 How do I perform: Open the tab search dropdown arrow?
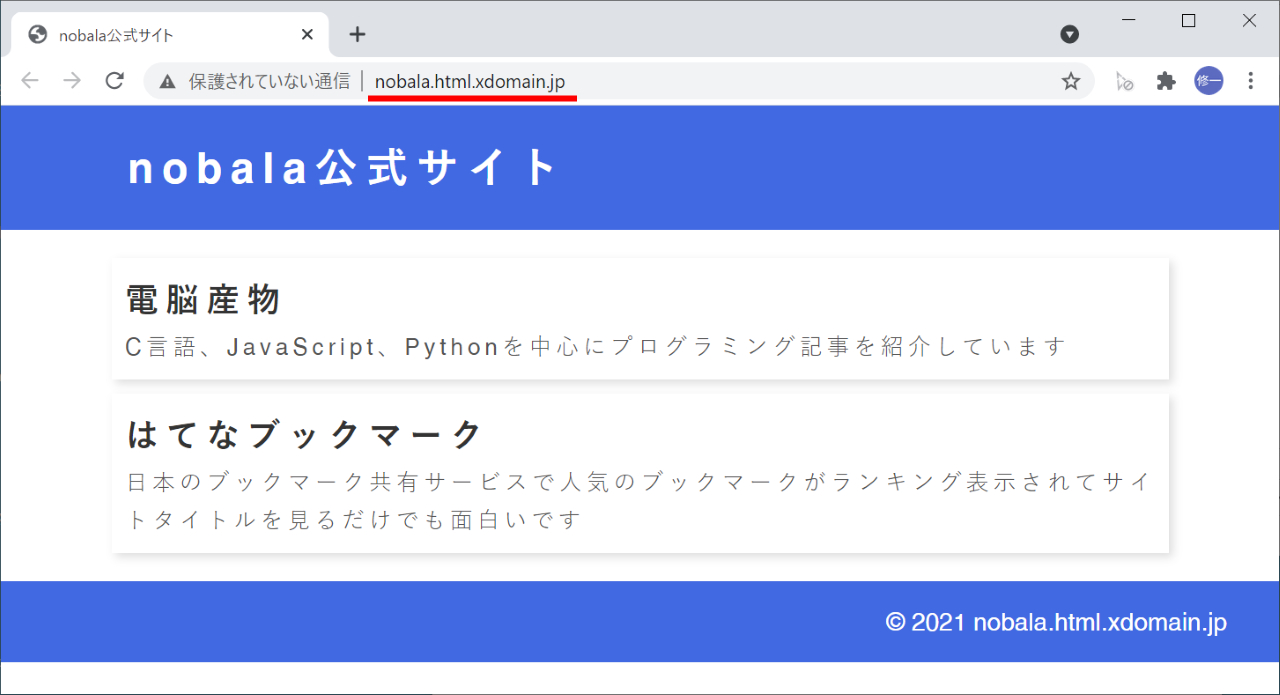(x=1070, y=35)
